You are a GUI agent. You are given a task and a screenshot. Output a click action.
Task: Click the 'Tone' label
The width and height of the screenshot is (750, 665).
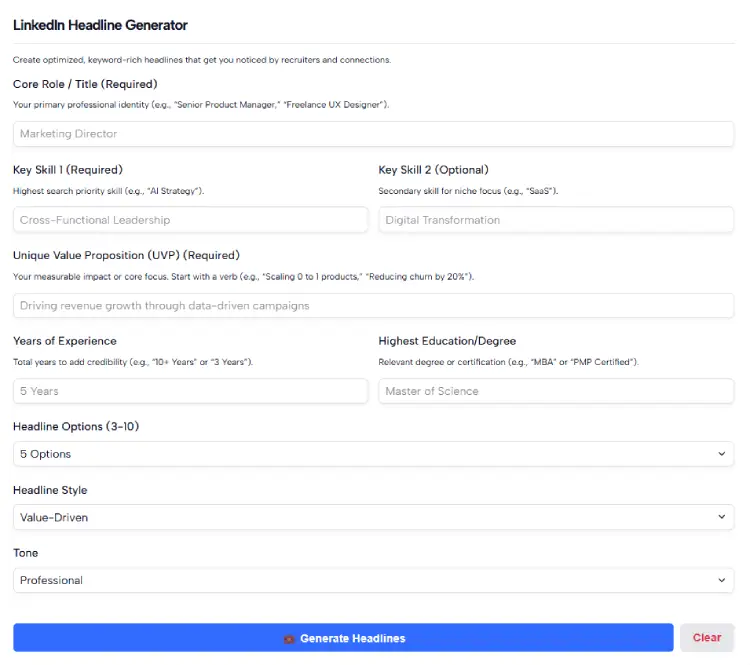click(x=25, y=553)
